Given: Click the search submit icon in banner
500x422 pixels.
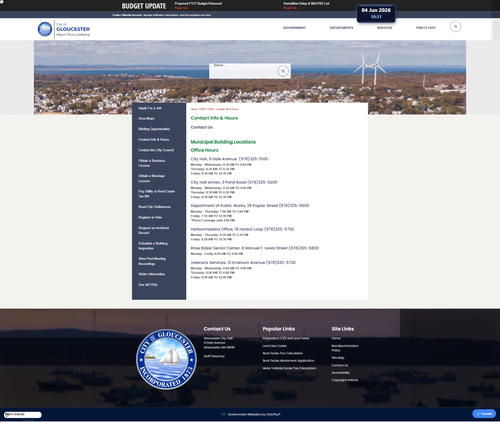Looking at the screenshot, I should tap(283, 71).
